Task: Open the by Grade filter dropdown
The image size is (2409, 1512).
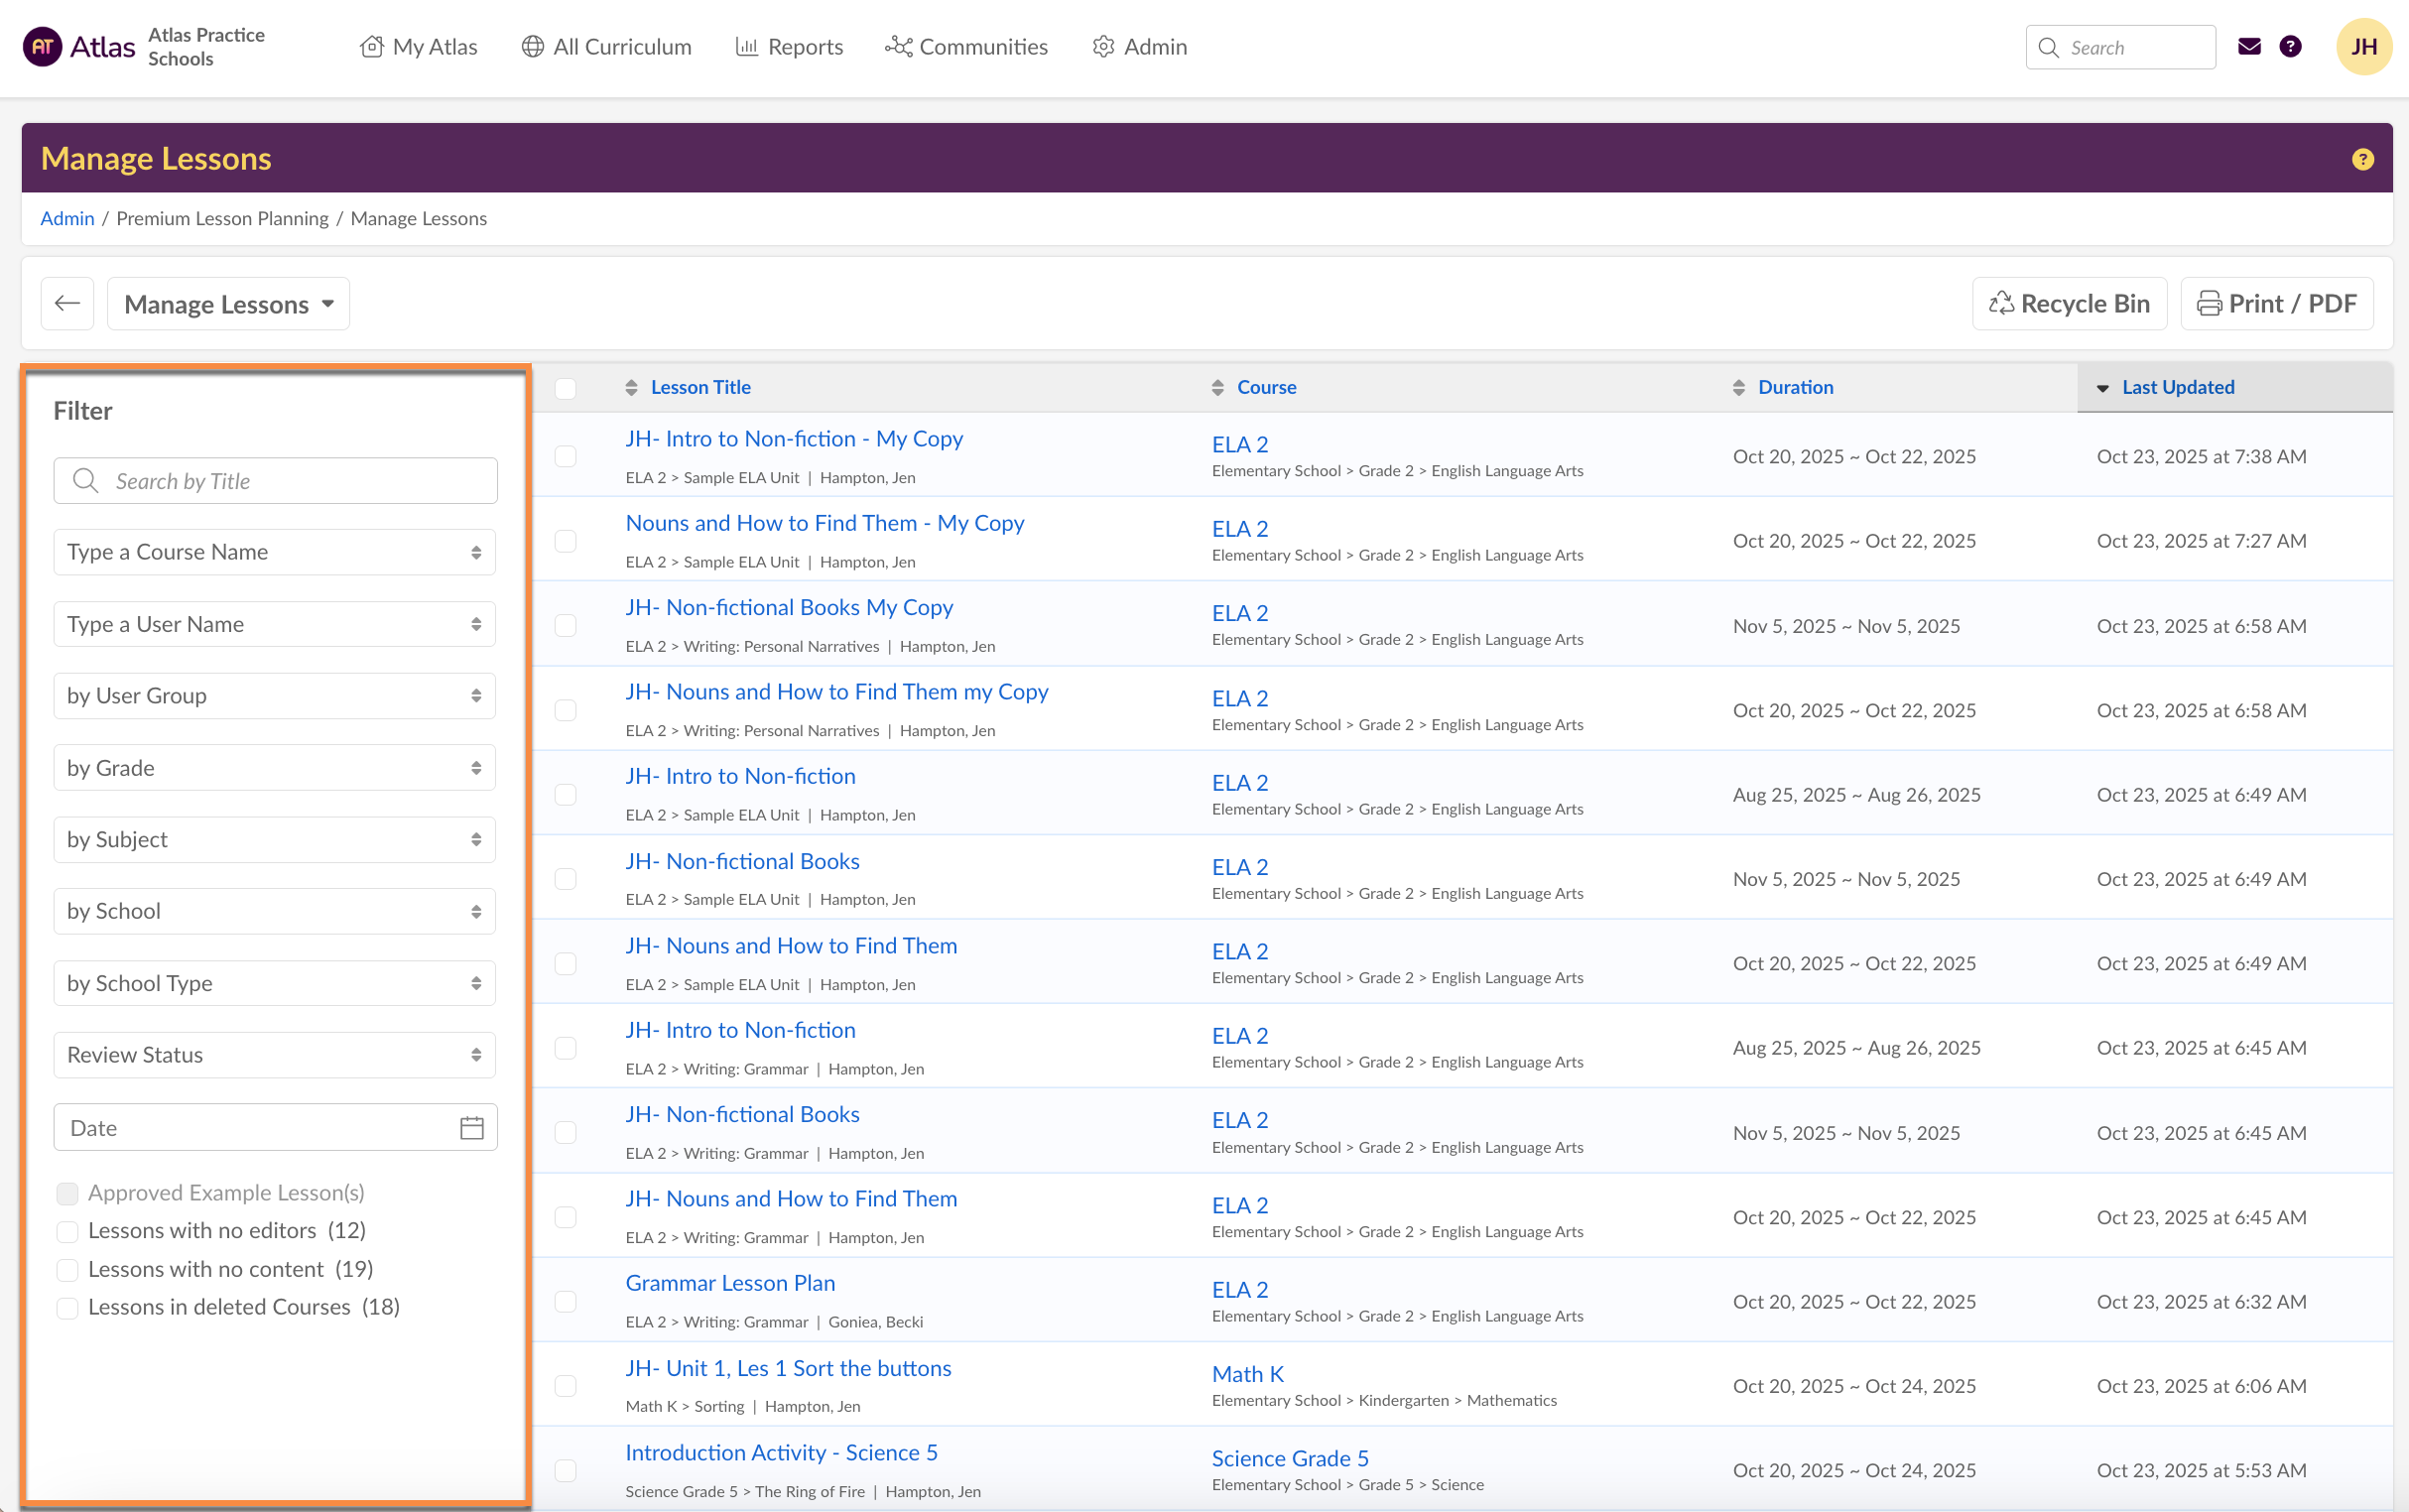Action: coord(274,768)
